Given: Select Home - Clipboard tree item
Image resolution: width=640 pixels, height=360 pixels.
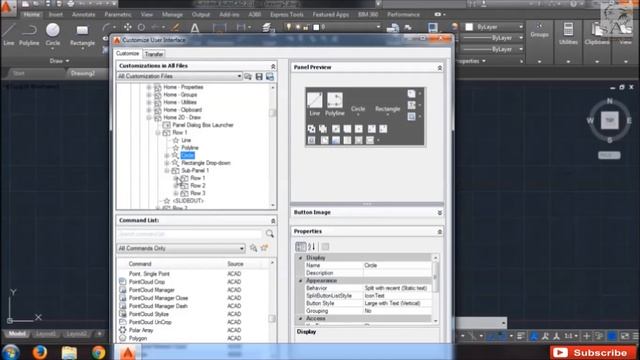Looking at the screenshot, I should pos(182,110).
